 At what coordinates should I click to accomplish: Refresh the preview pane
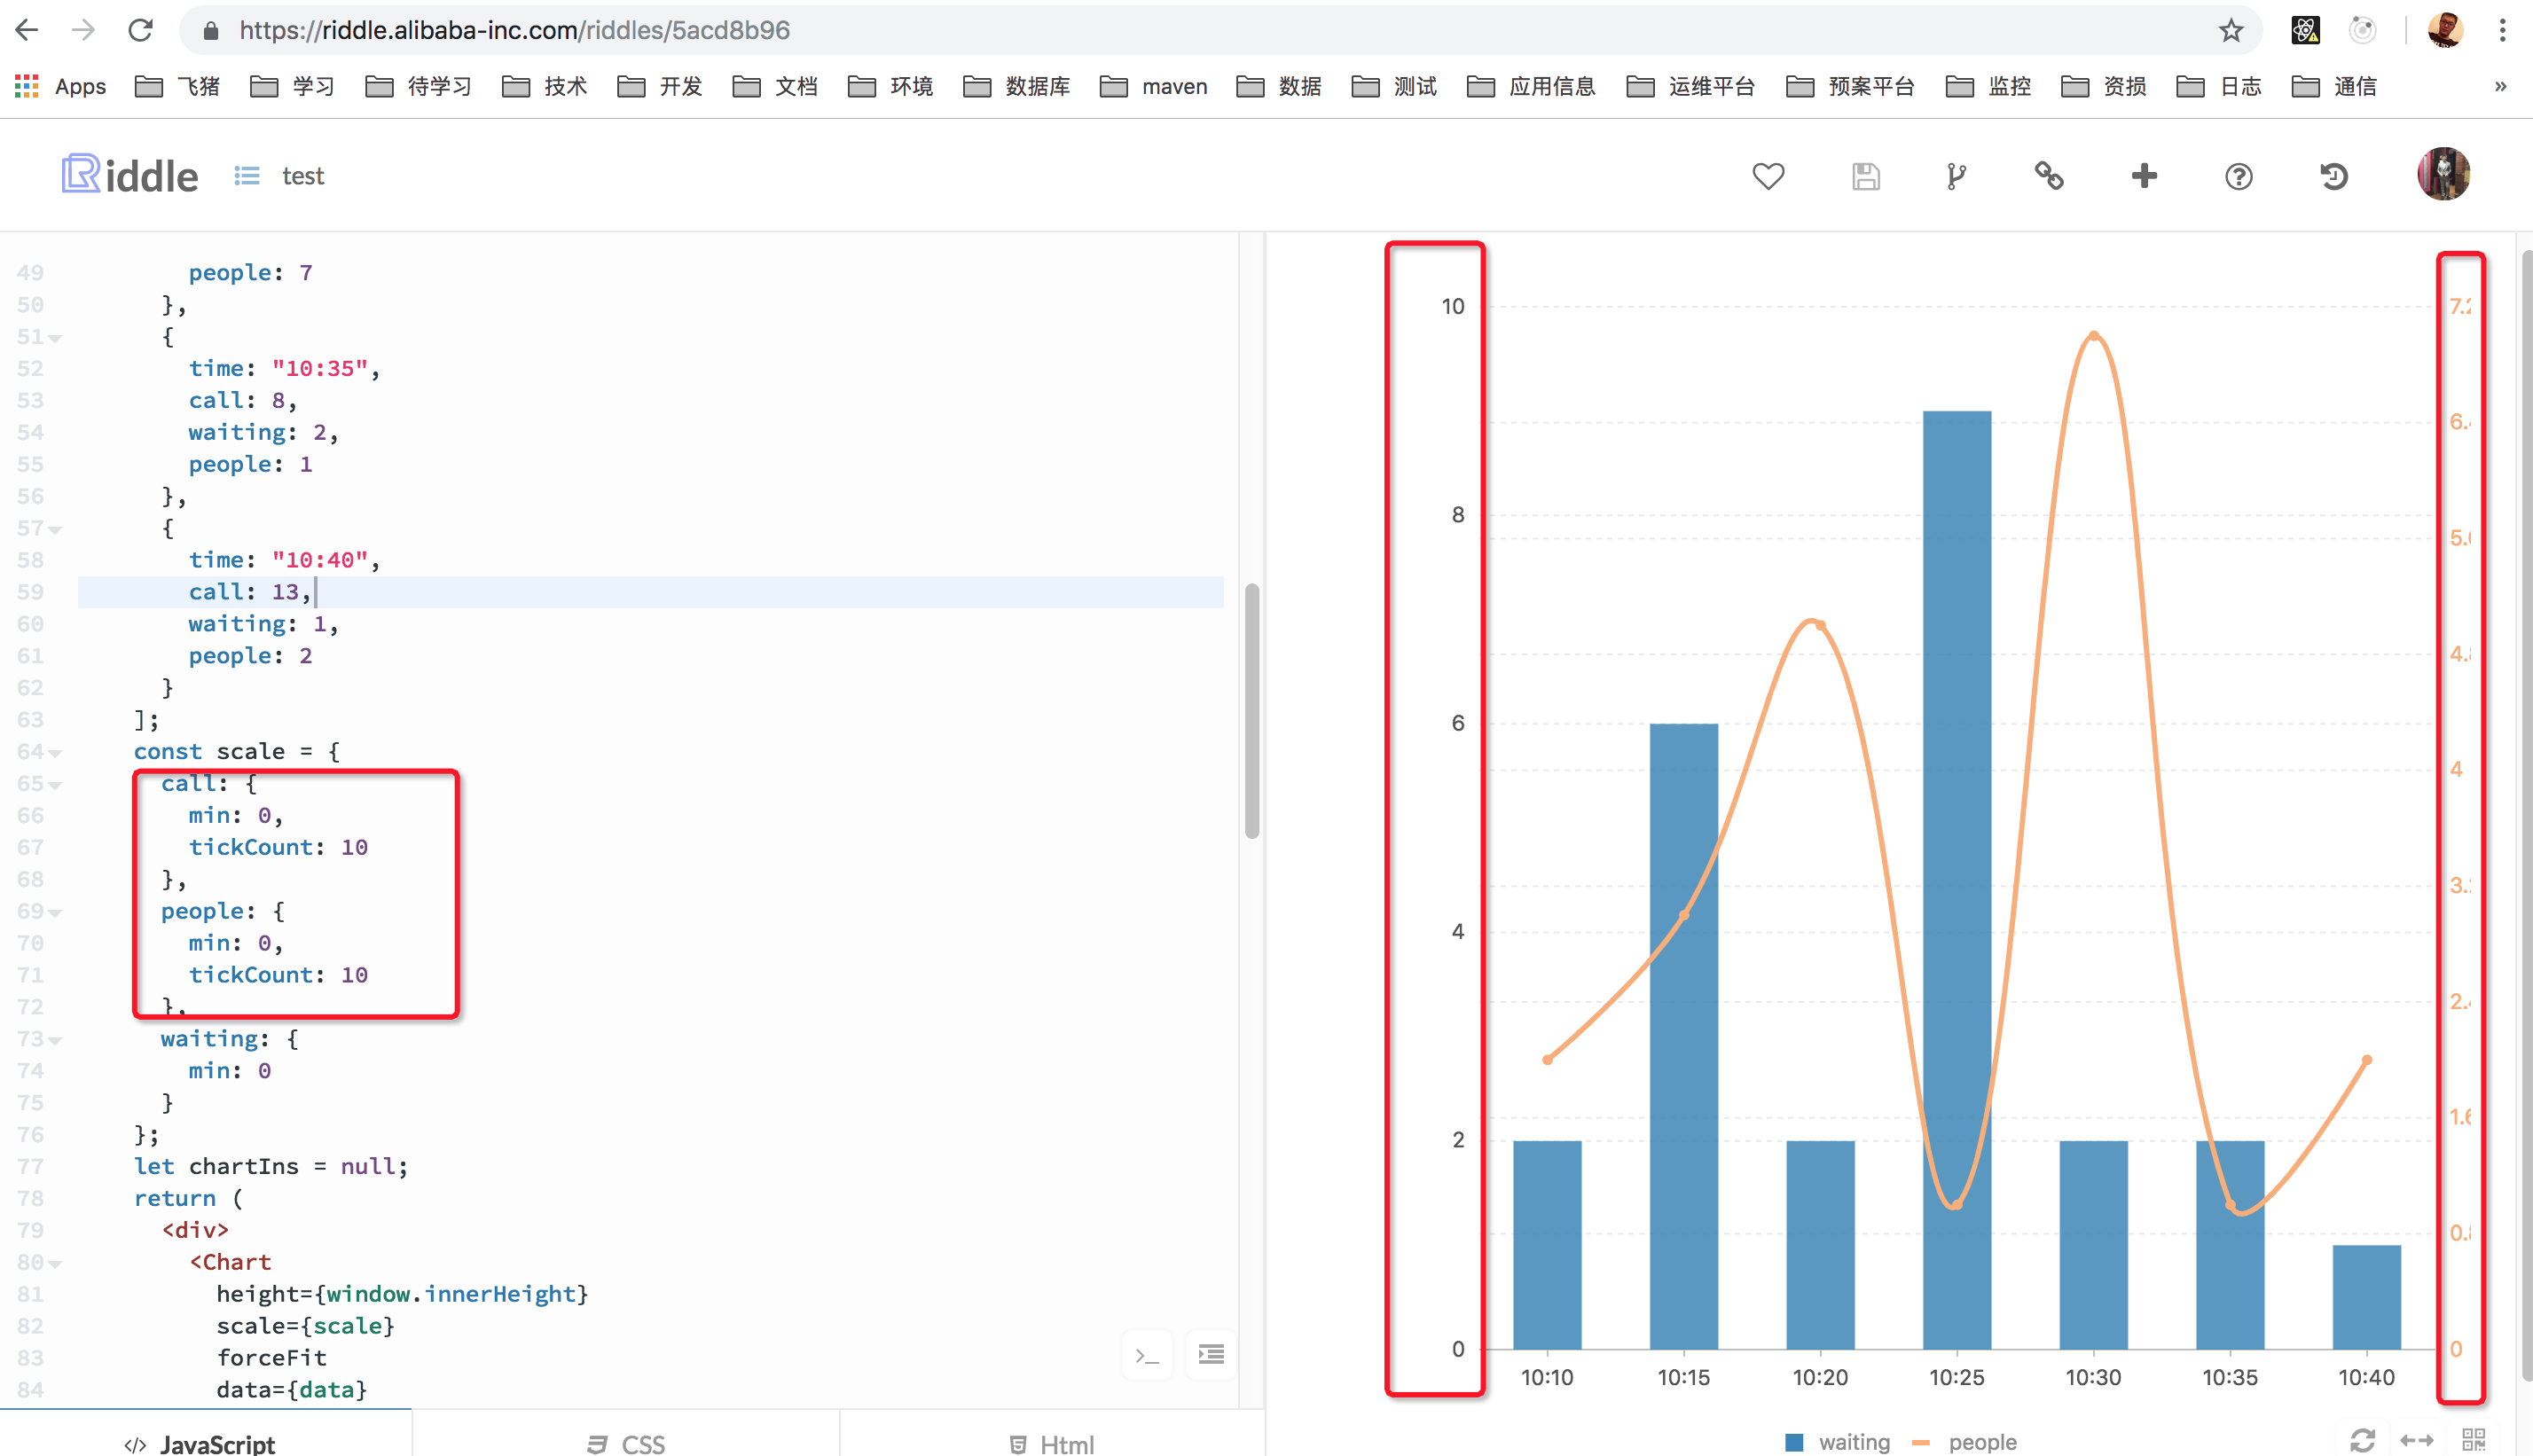coord(2363,1440)
